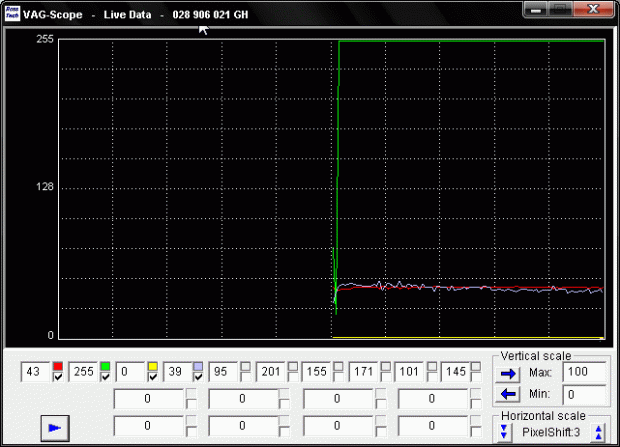
Task: Click the red channel color swatch
Action: 58,366
